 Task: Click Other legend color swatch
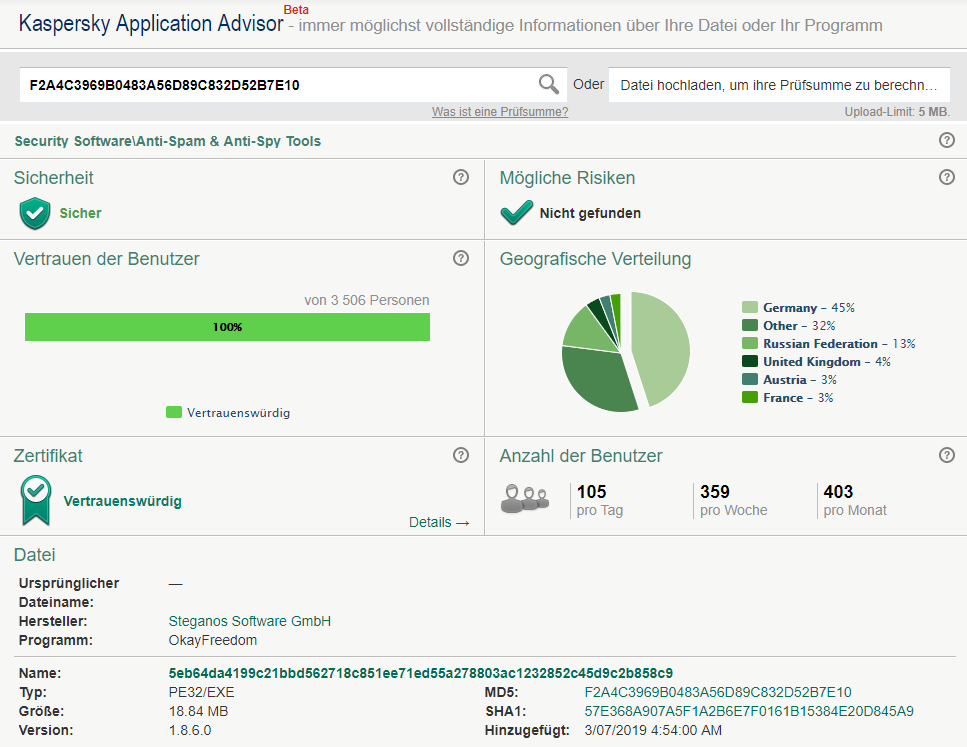[749, 325]
